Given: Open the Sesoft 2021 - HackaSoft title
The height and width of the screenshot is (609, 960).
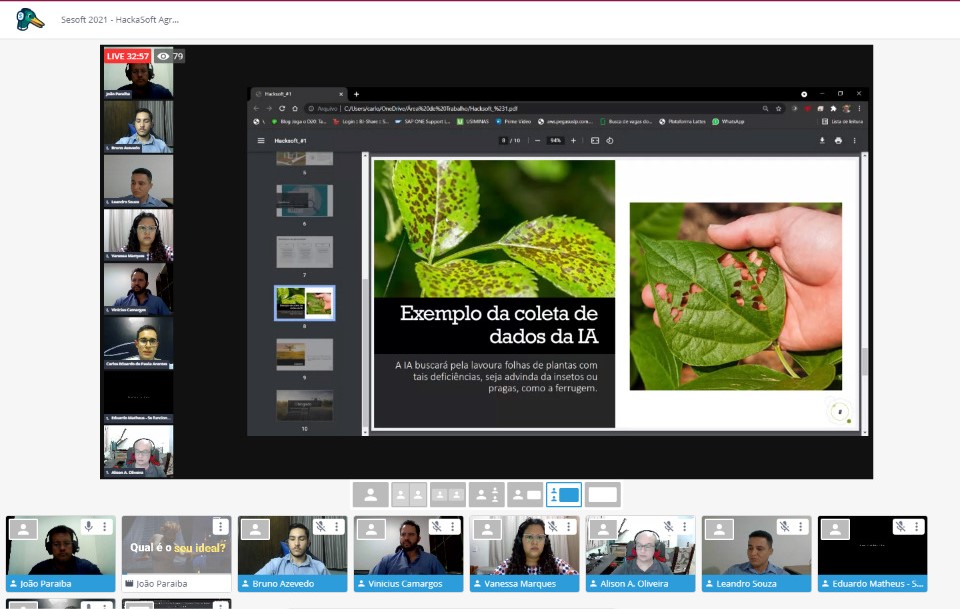Looking at the screenshot, I should tap(120, 20).
